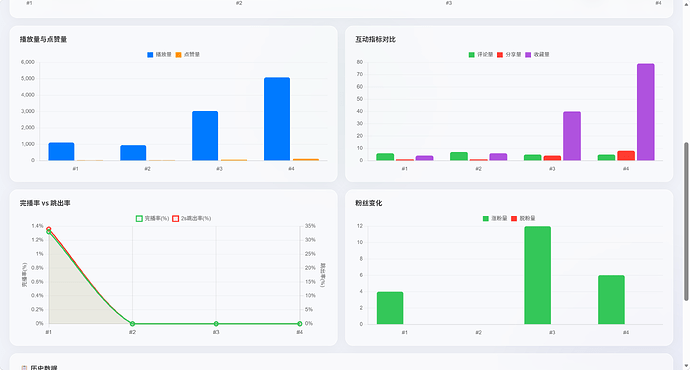Viewport: 690px width, 370px height.
Task: Click the 35% right axis label
Action: click(310, 226)
